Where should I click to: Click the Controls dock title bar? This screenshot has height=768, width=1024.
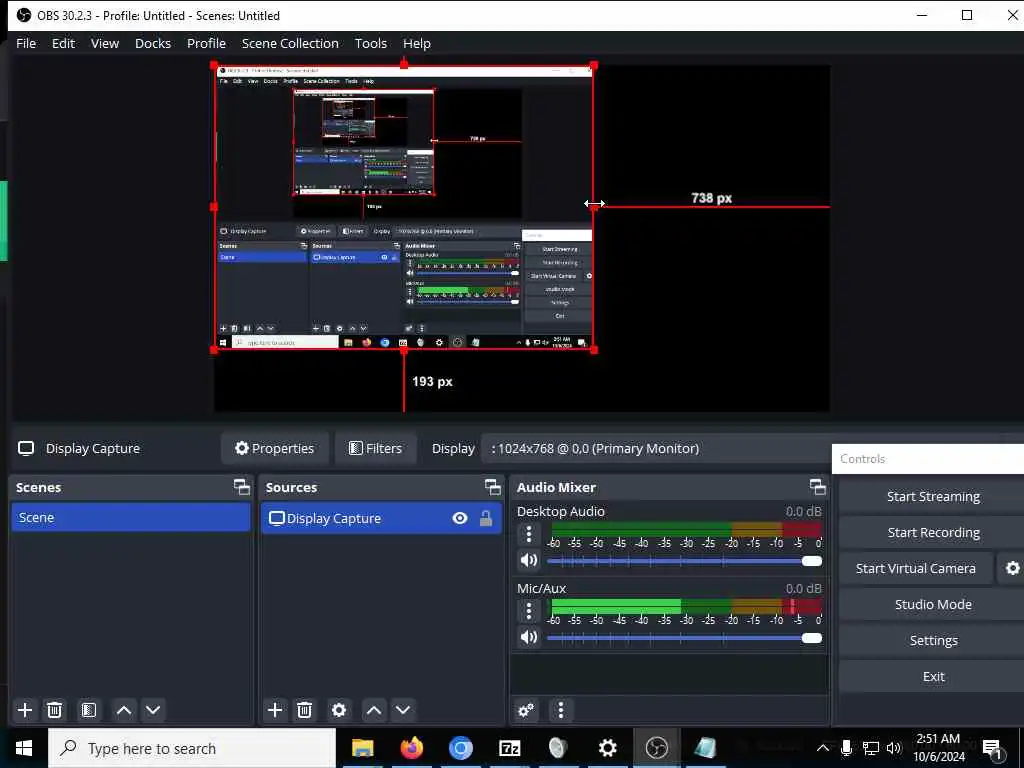pyautogui.click(x=928, y=458)
